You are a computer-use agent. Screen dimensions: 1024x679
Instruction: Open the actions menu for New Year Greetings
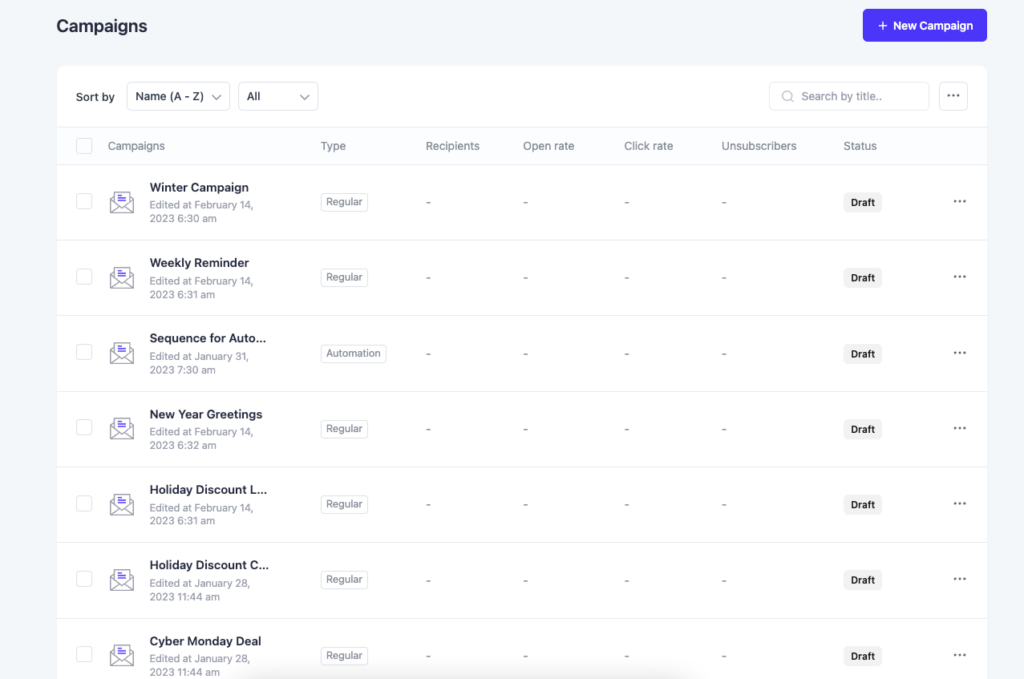pos(959,428)
